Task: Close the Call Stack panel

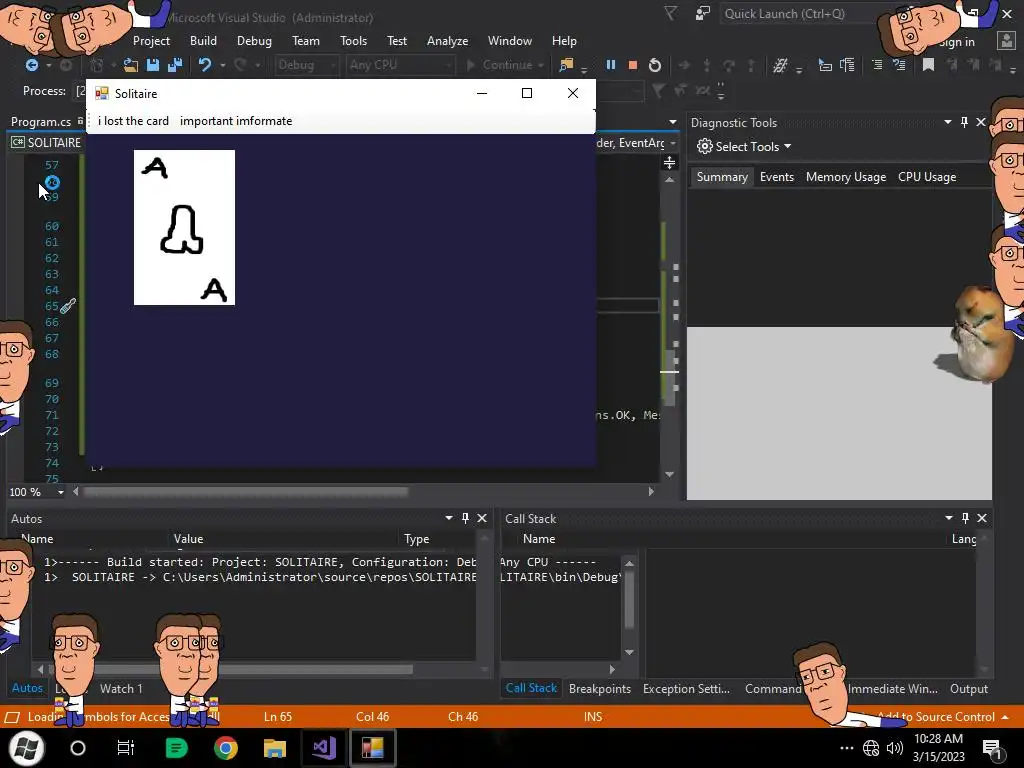Action: 982,518
